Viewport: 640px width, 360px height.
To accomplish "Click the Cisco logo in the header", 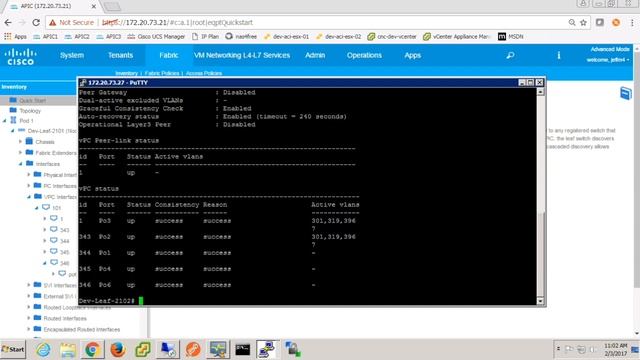I will click(20, 57).
